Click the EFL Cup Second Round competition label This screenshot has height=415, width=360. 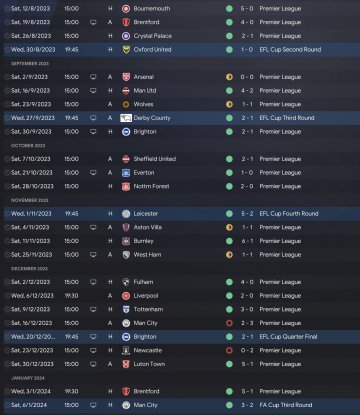[290, 50]
